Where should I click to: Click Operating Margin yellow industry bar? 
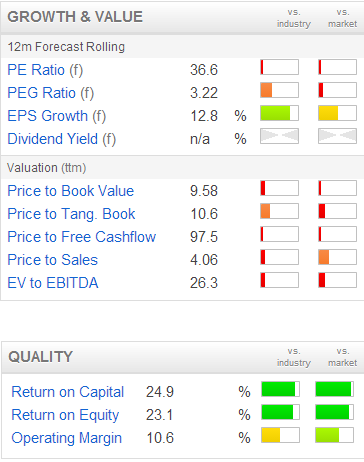[x=280, y=435]
